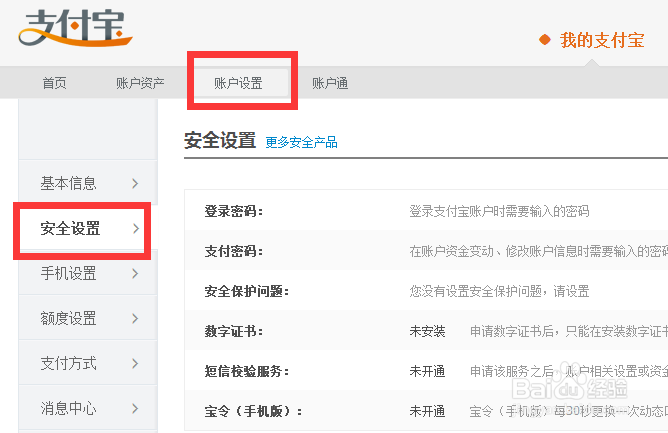The image size is (668, 433).
Task: Click the 登录密码 row label
Action: click(x=233, y=211)
